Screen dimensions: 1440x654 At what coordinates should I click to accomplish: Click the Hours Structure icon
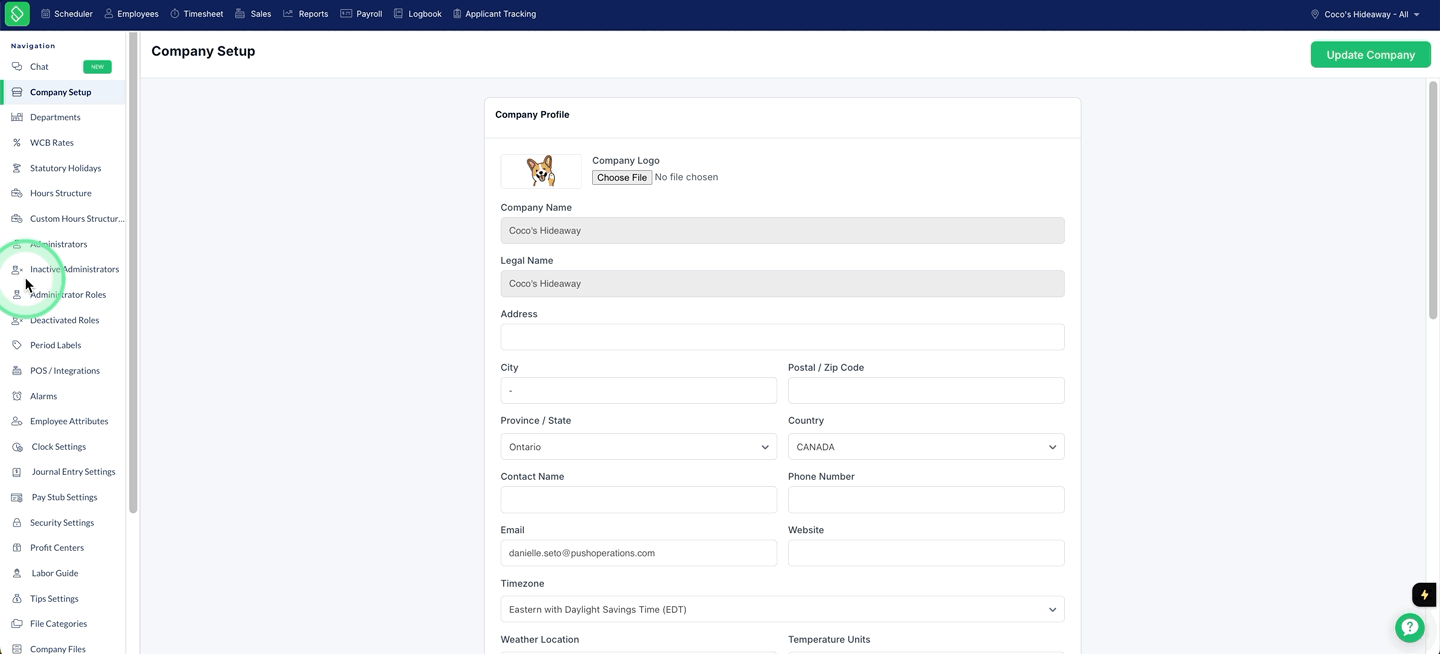(17, 193)
